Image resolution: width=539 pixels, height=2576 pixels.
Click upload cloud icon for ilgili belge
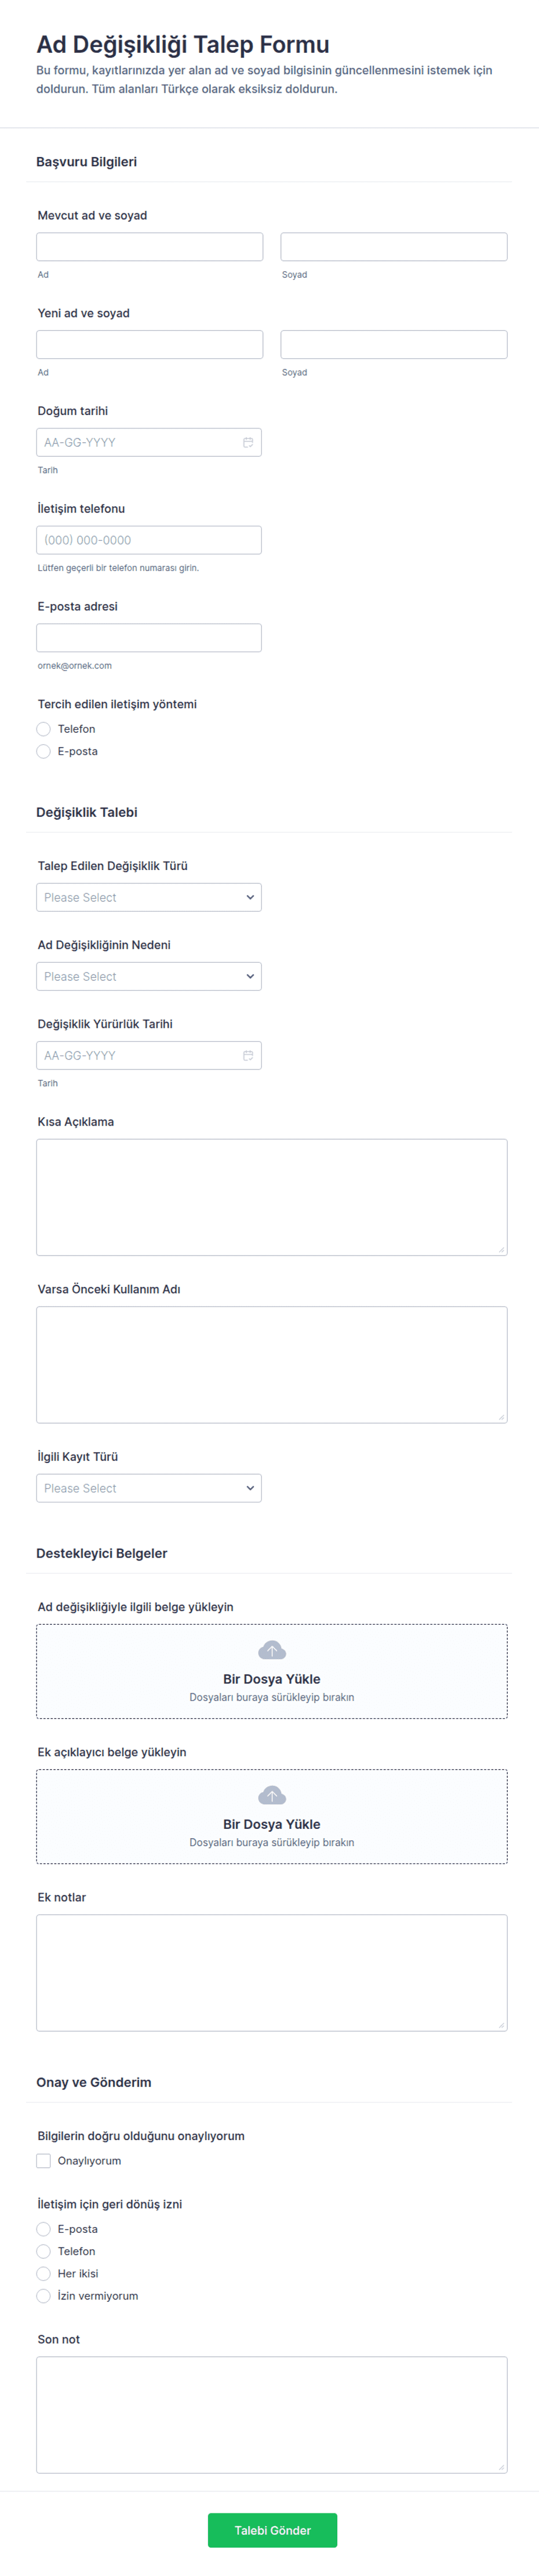272,1650
